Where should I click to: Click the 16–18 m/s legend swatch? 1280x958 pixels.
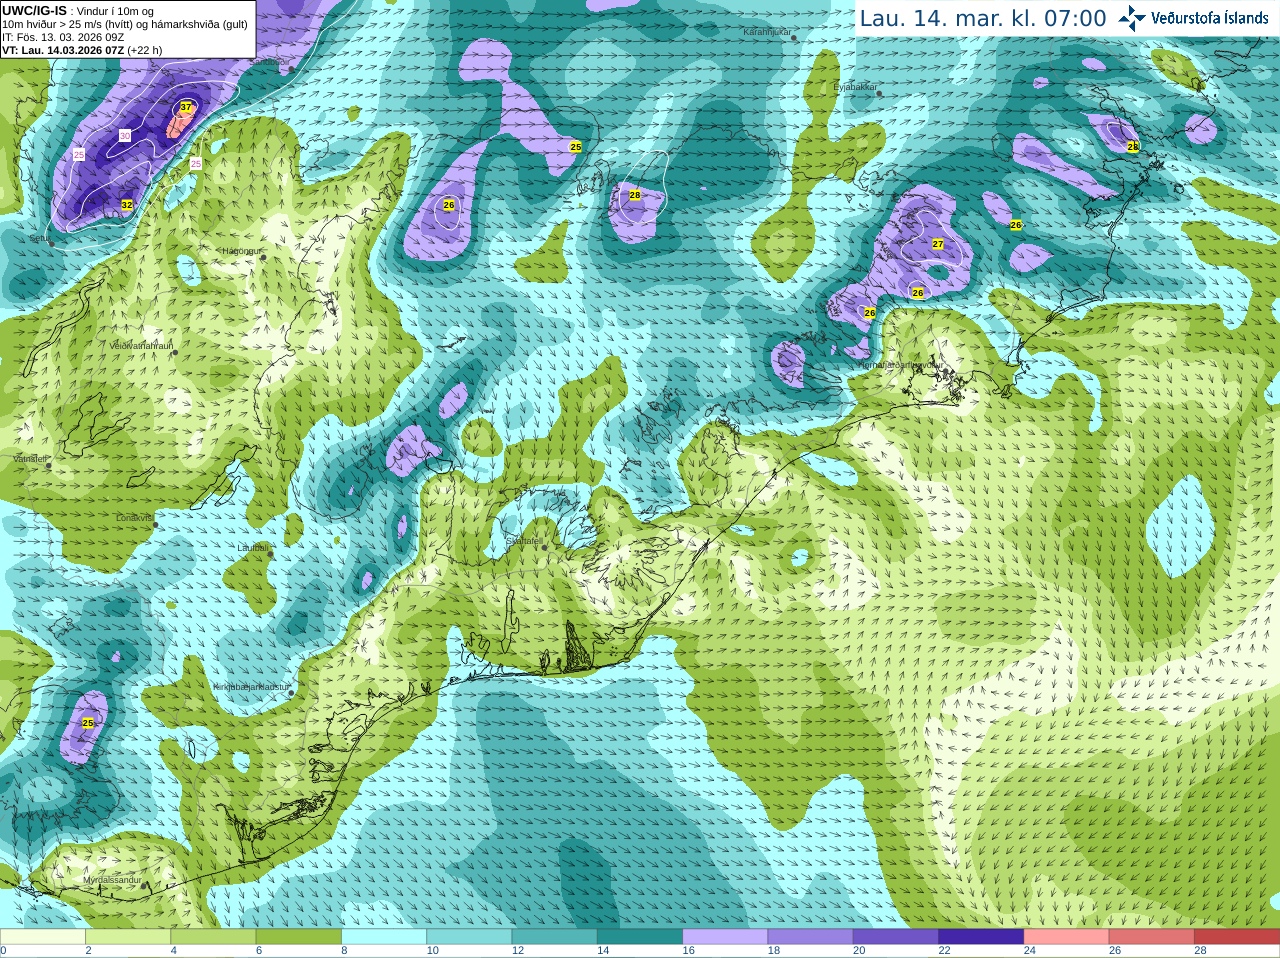(725, 937)
